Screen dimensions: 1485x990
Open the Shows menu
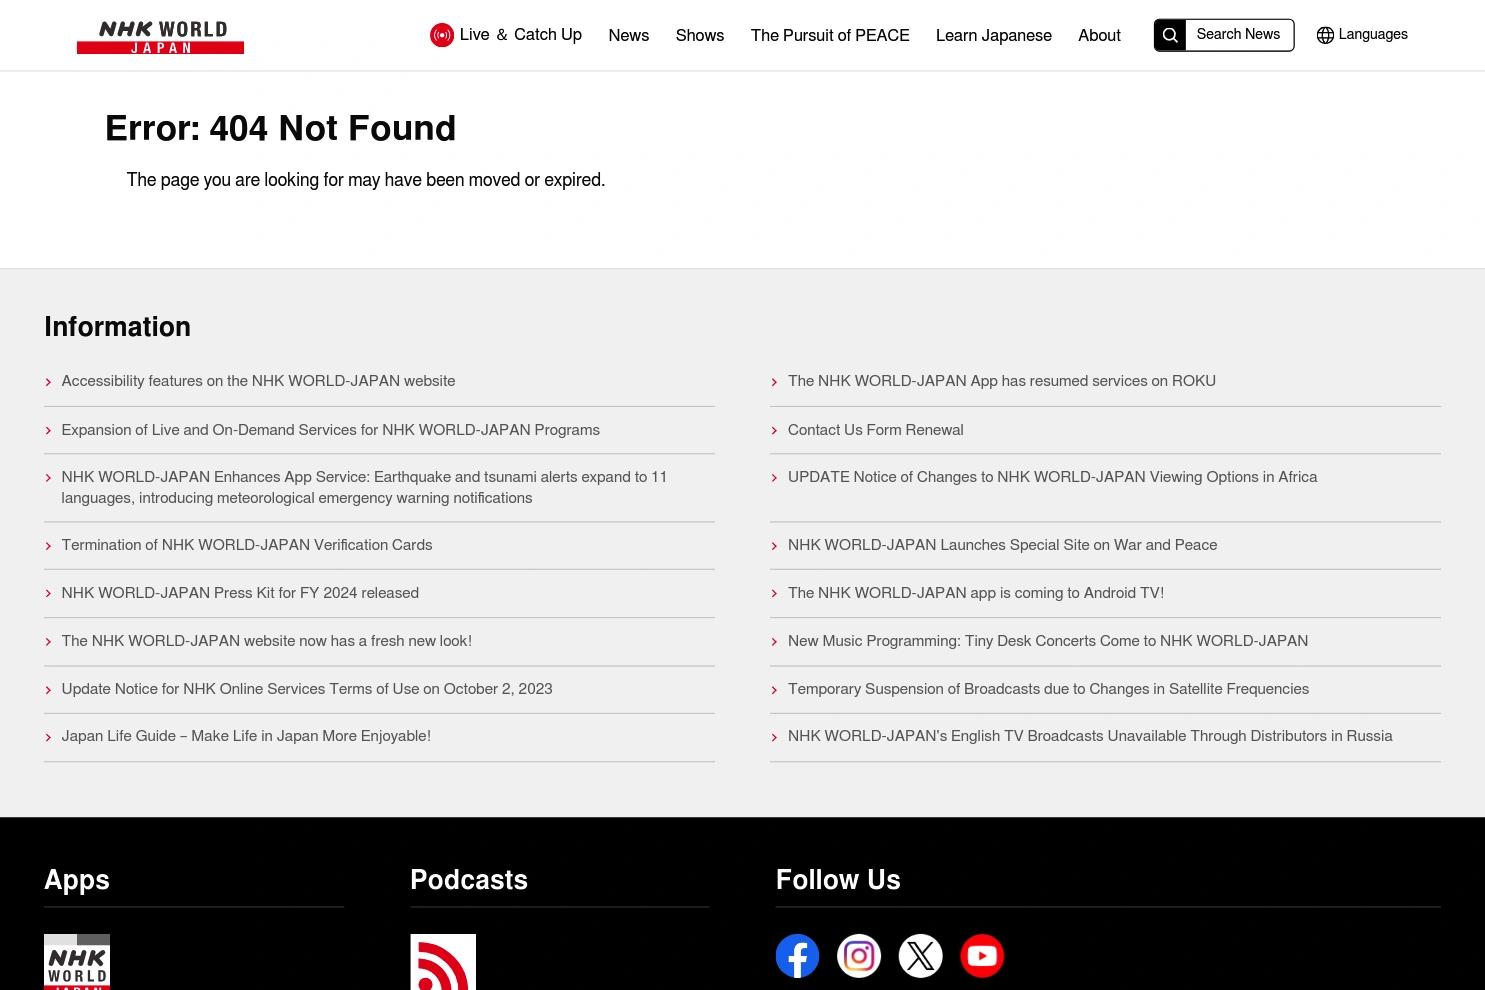[x=700, y=35]
